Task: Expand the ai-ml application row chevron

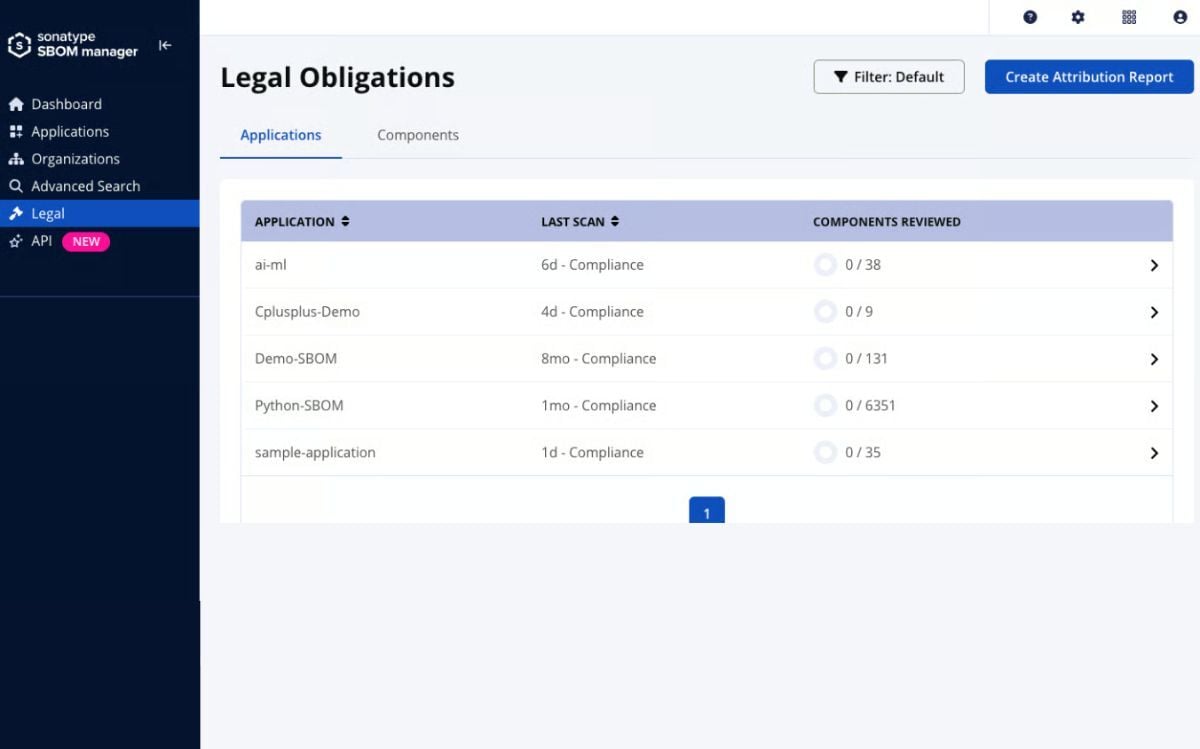Action: pos(1154,264)
